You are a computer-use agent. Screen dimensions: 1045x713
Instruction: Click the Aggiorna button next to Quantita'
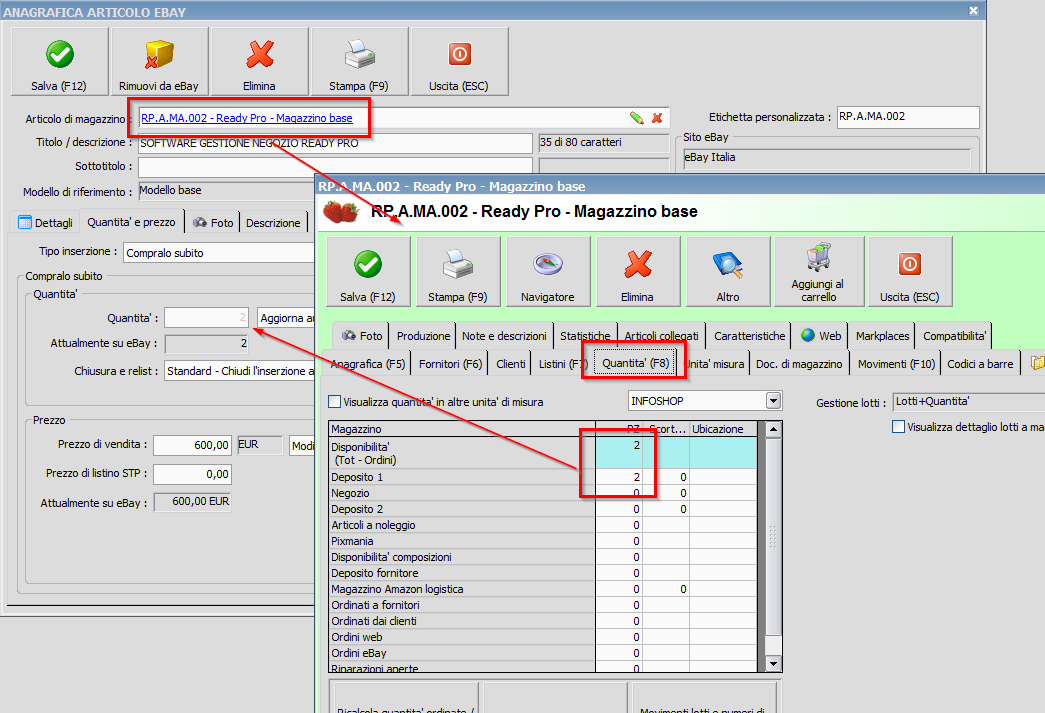pos(286,318)
